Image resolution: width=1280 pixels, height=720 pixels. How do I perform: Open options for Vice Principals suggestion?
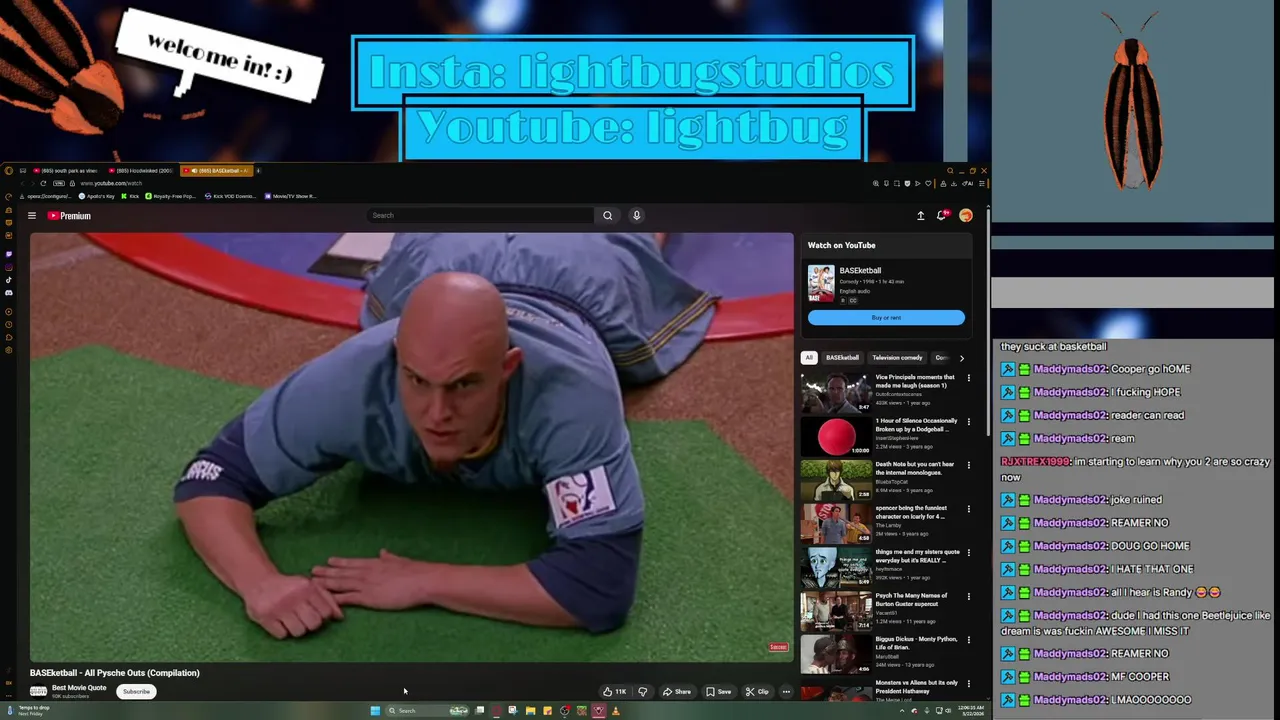(968, 378)
